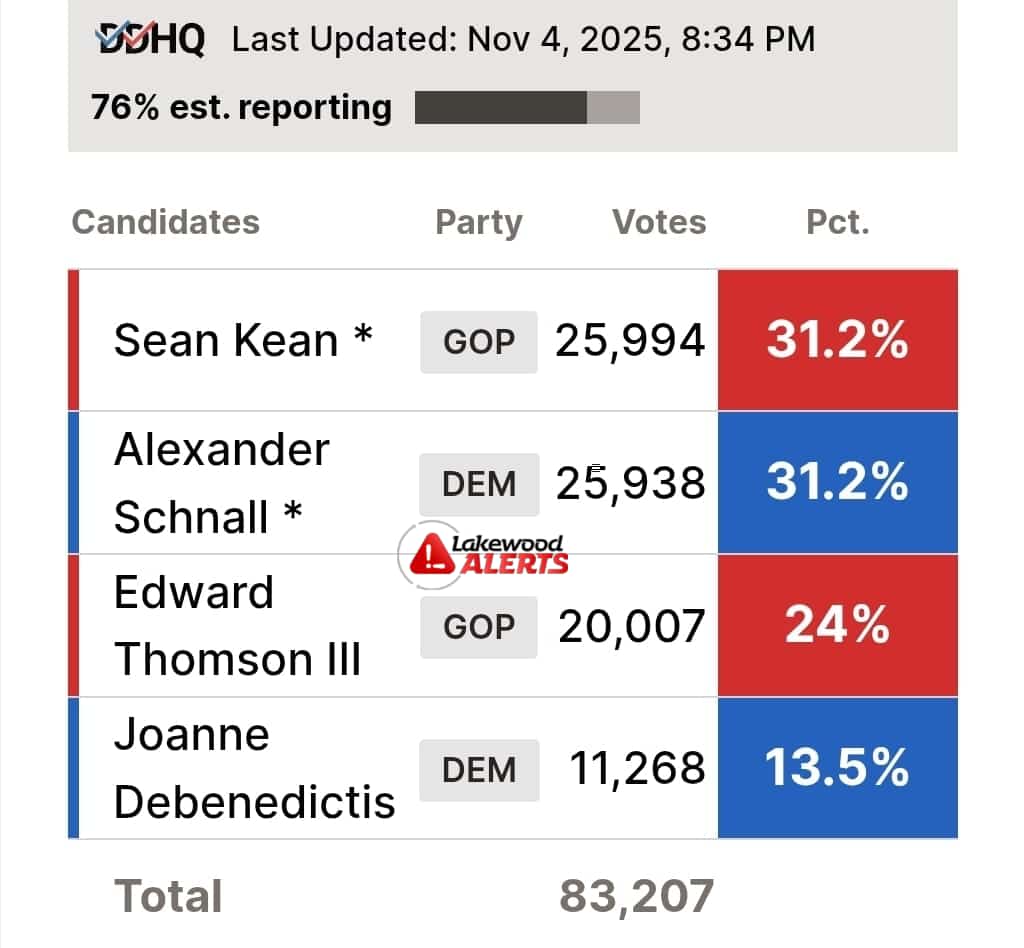Click the total votes 83,207 figure
Image resolution: width=1024 pixels, height=948 pixels.
coord(636,896)
